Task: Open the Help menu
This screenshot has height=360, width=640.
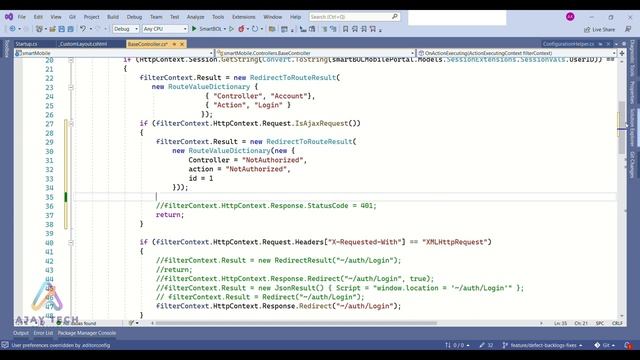Action: [x=296, y=17]
